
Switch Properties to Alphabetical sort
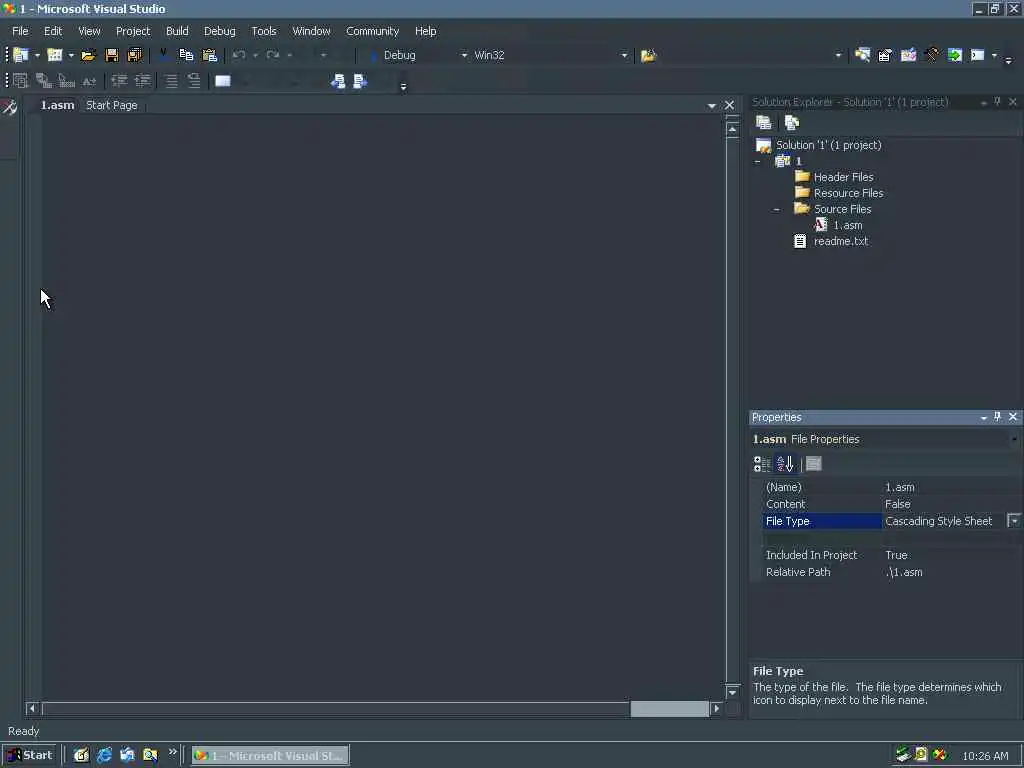[785, 464]
